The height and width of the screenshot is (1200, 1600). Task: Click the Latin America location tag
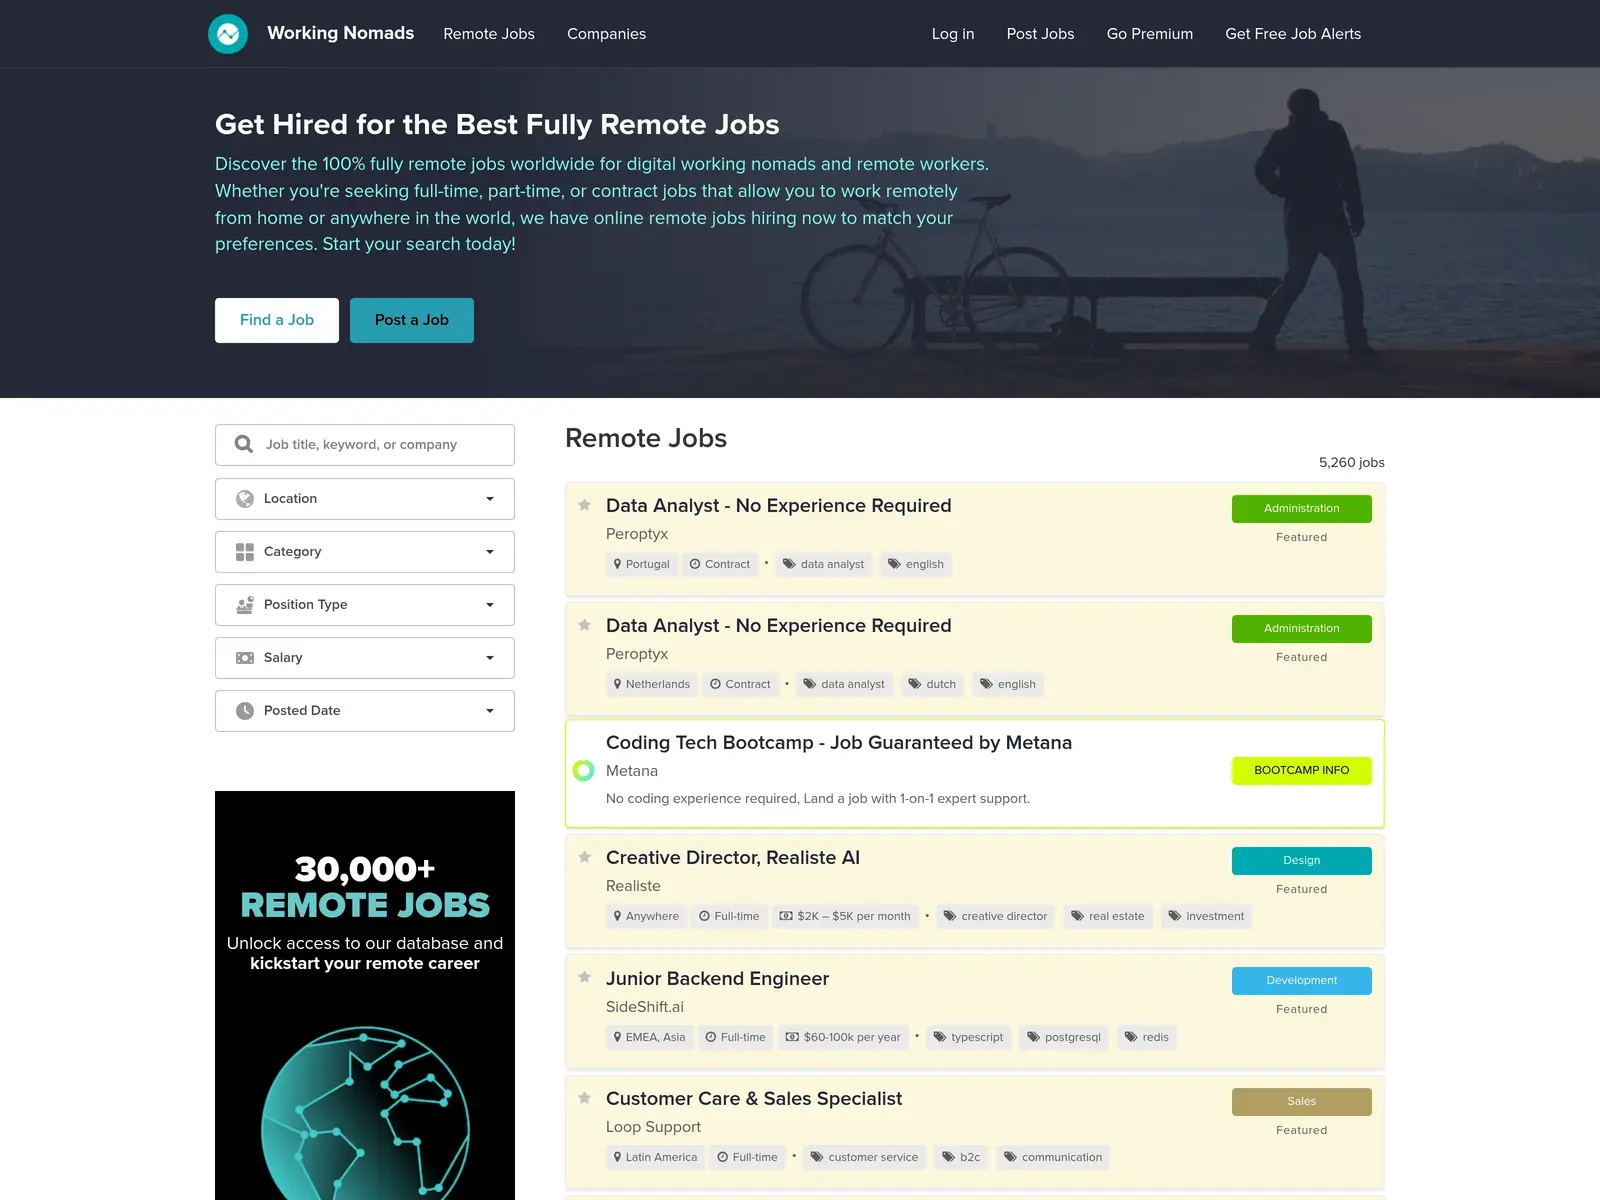(656, 1157)
